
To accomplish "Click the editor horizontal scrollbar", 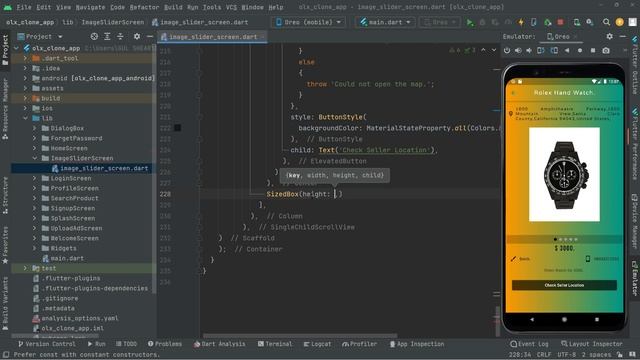I will (x=300, y=336).
